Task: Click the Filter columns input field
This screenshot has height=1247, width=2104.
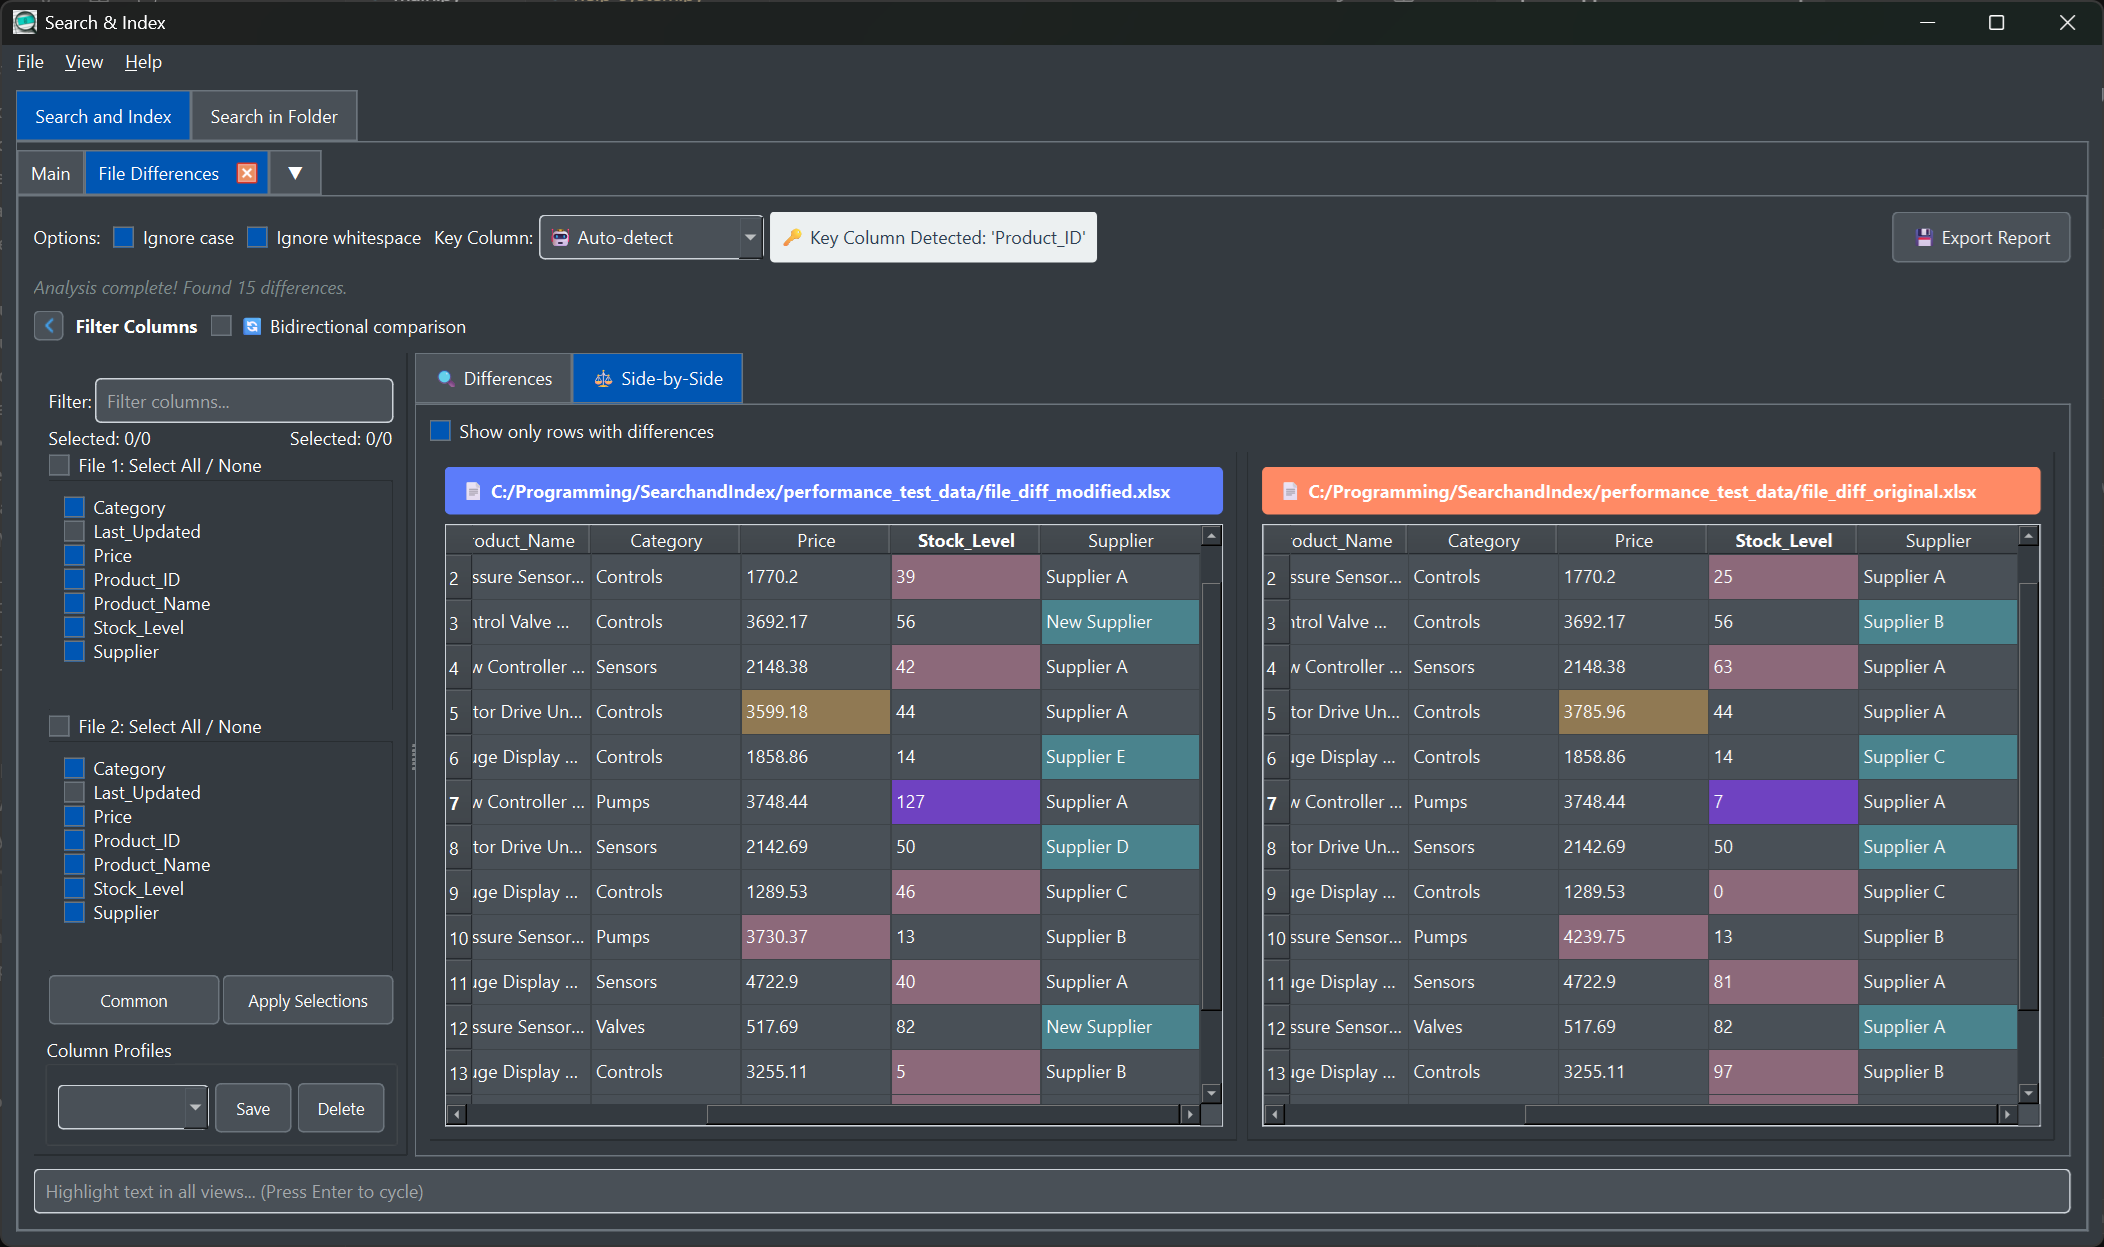Action: pyautogui.click(x=244, y=401)
